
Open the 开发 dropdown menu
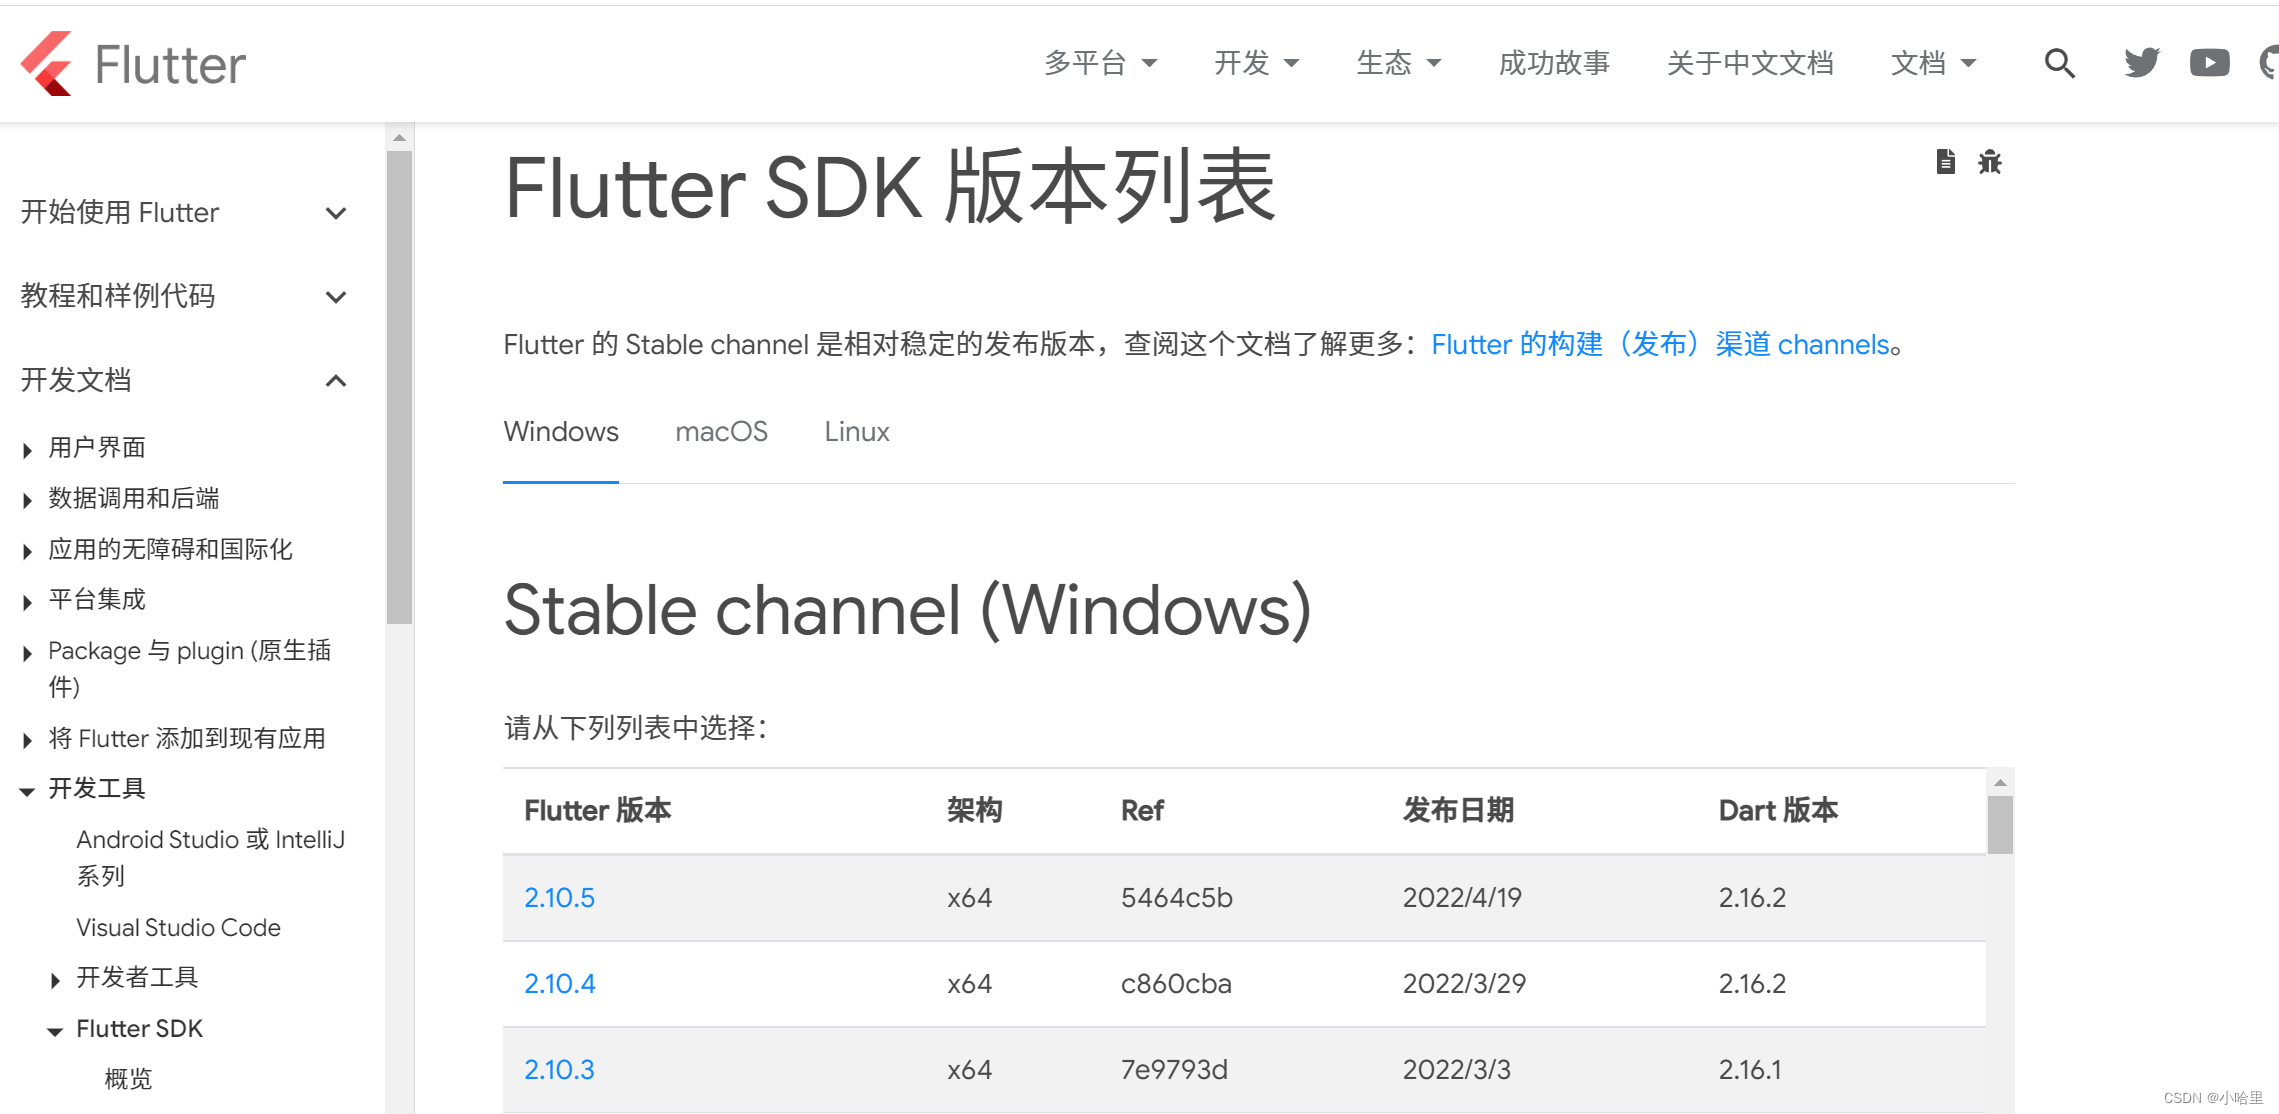point(1256,63)
